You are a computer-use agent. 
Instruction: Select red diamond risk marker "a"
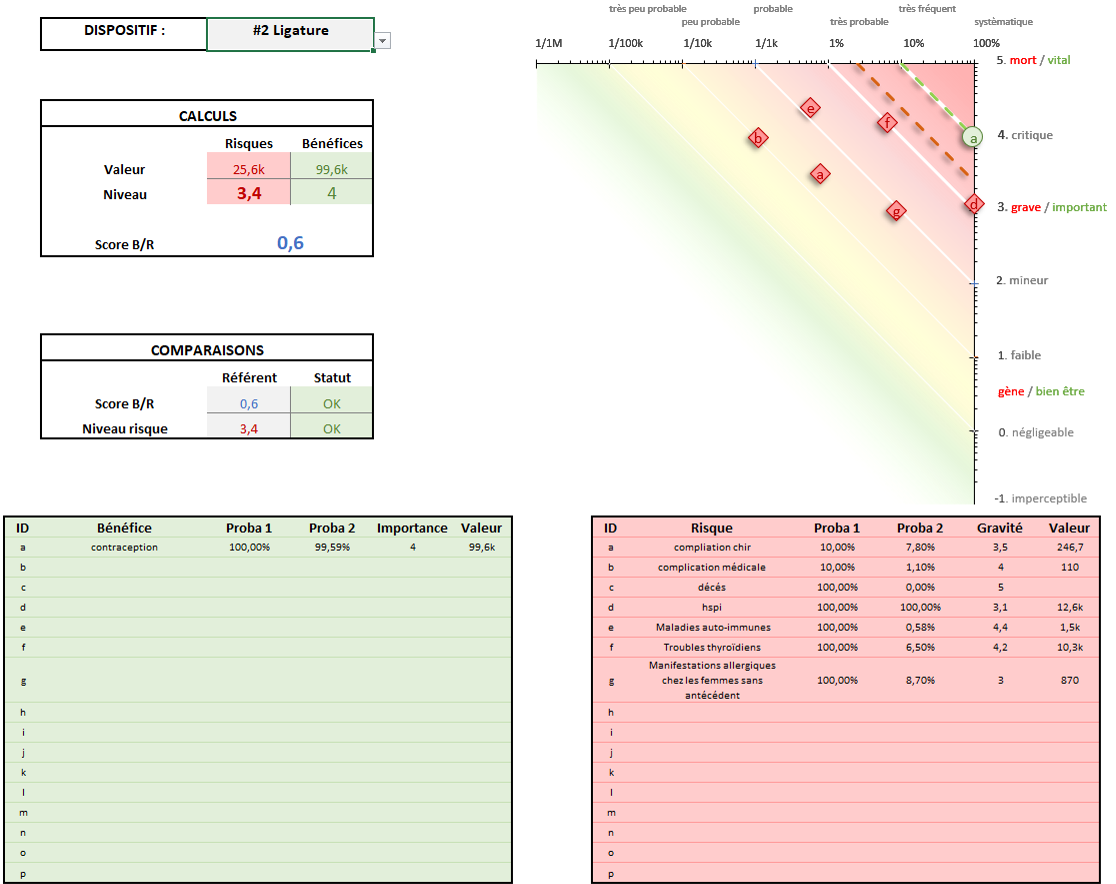coord(820,174)
